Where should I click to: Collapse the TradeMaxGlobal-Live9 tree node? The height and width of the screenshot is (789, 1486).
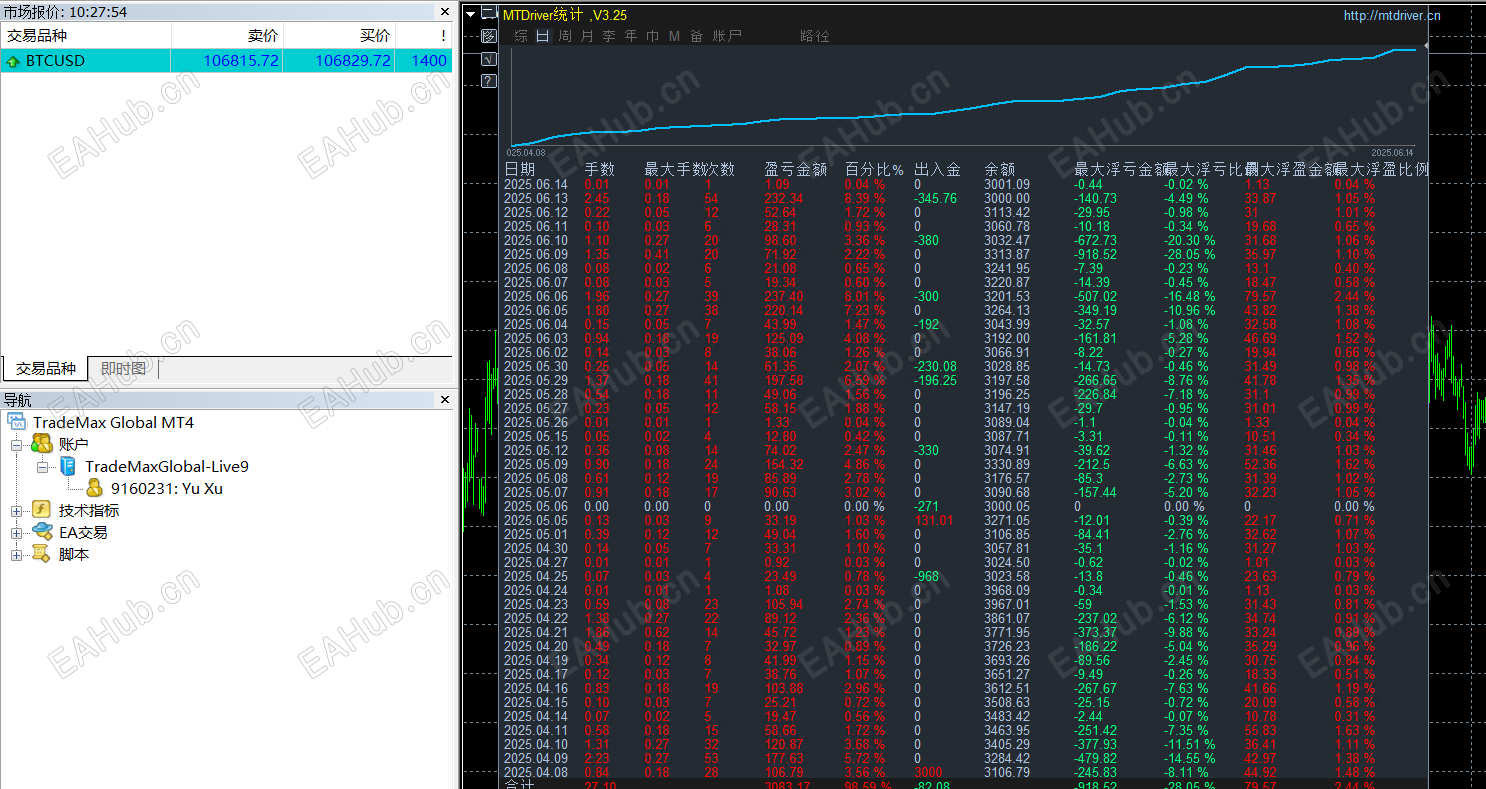click(x=42, y=467)
